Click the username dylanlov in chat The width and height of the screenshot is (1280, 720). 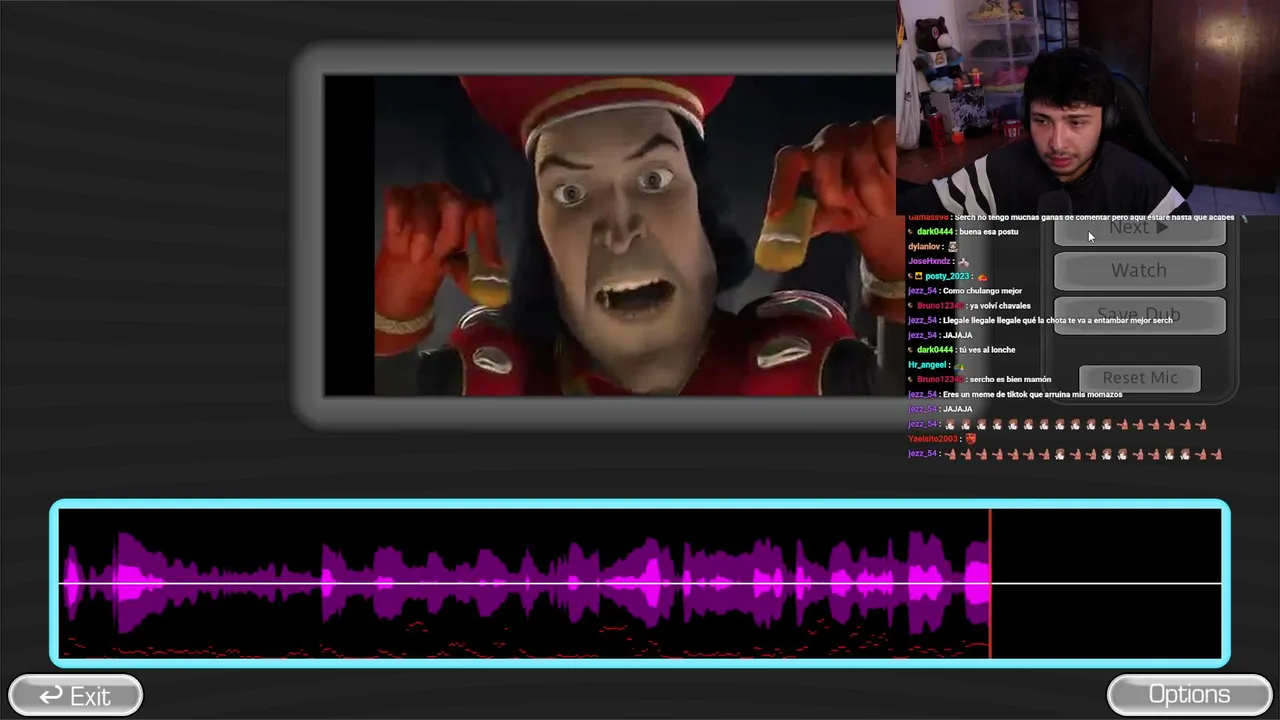click(x=924, y=246)
